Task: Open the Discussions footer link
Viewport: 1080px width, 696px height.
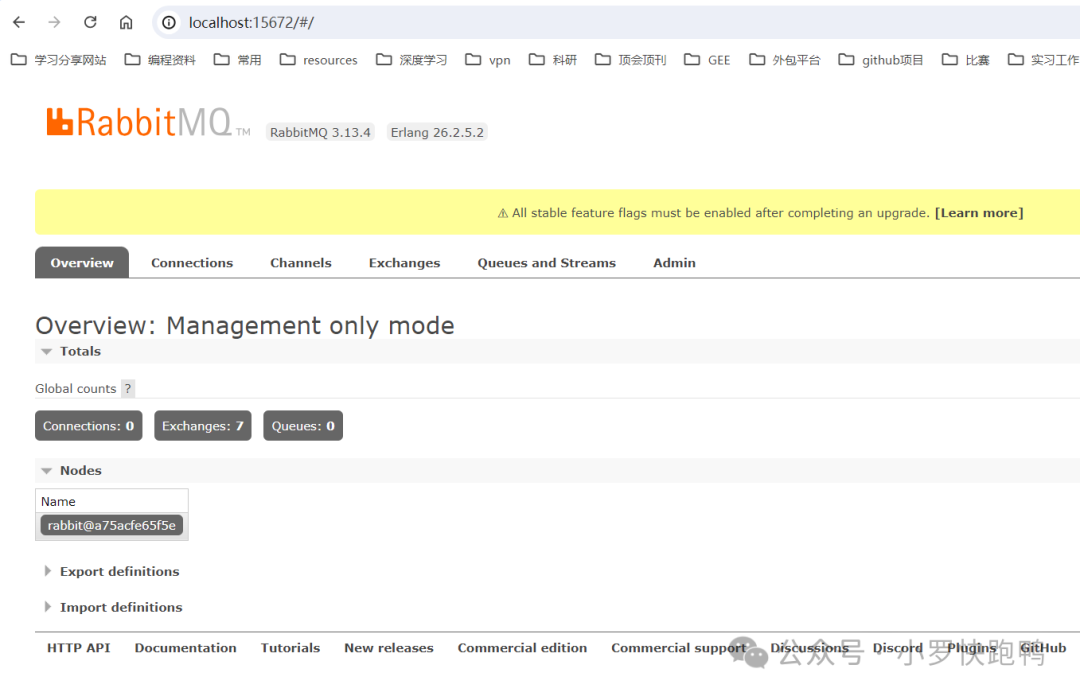Action: [809, 648]
